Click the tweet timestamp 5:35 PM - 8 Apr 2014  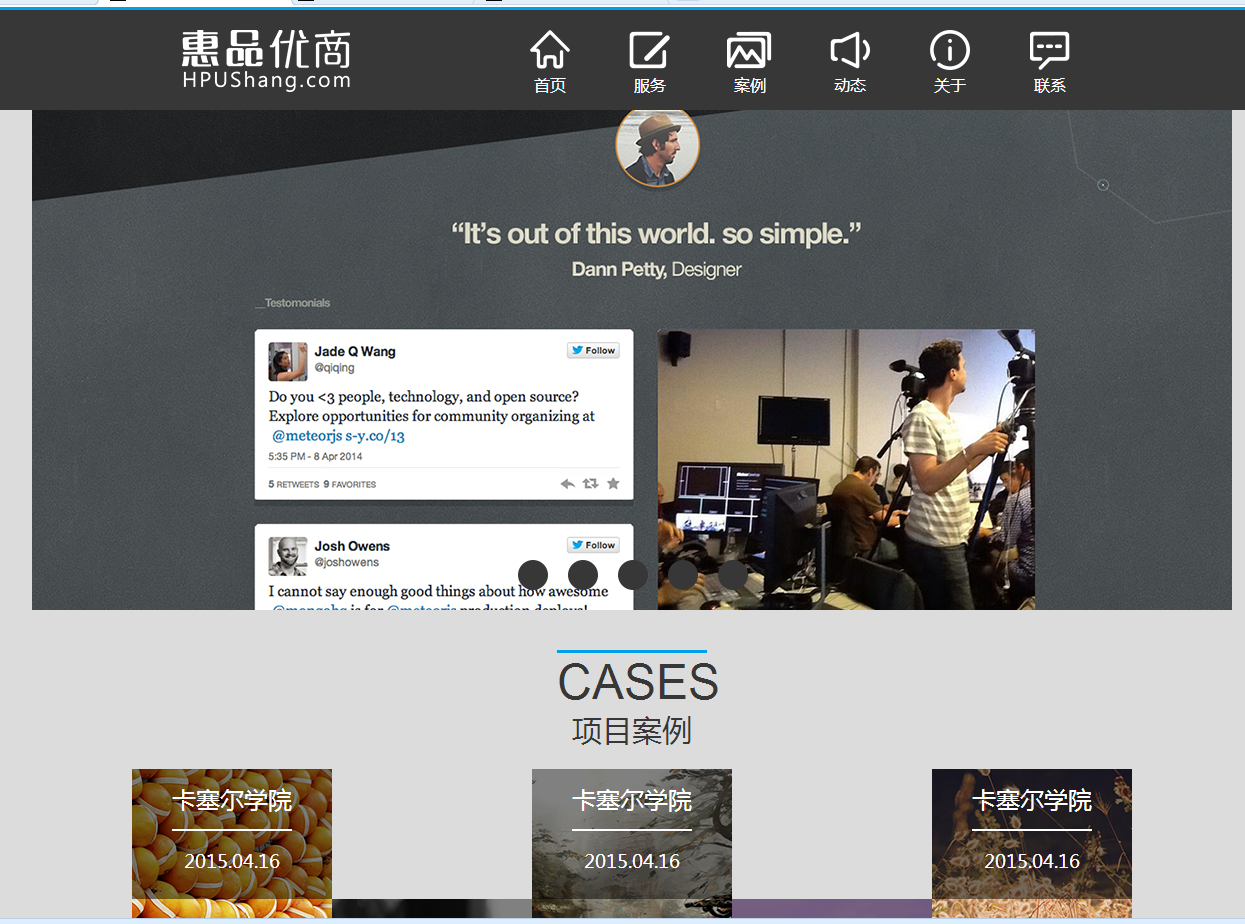point(315,456)
